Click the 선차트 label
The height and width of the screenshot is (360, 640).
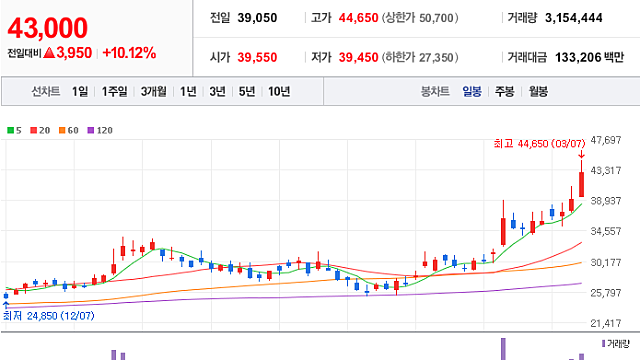pos(46,91)
